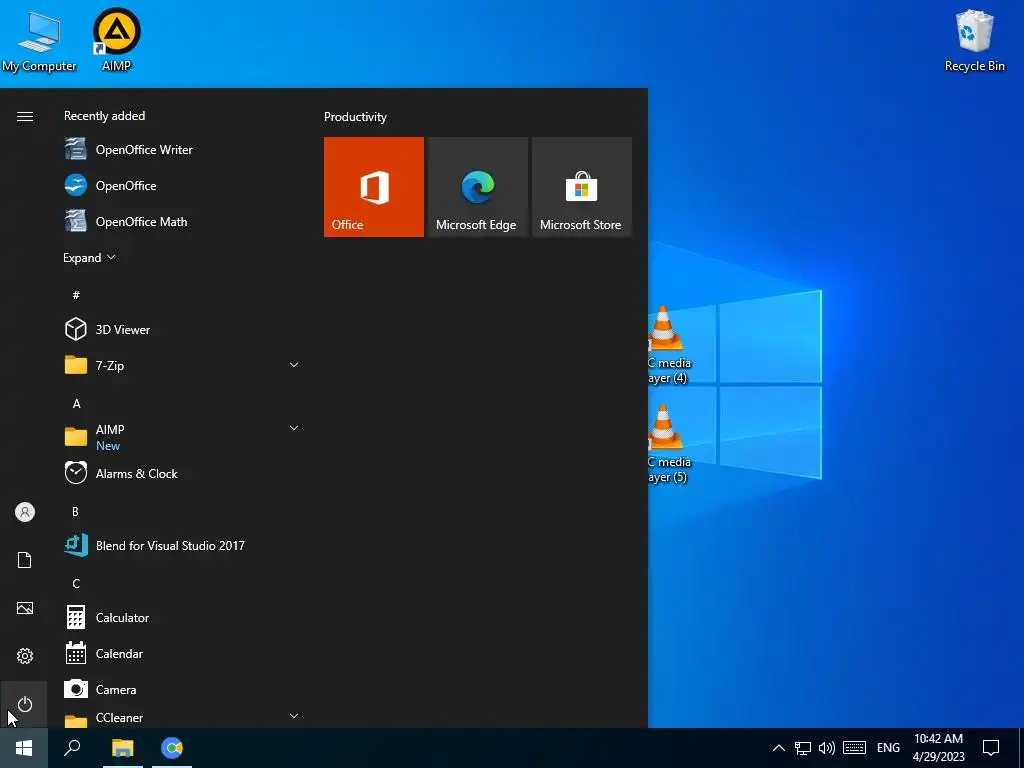Open network status tray icon
This screenshot has height=768, width=1024.
pyautogui.click(x=803, y=748)
